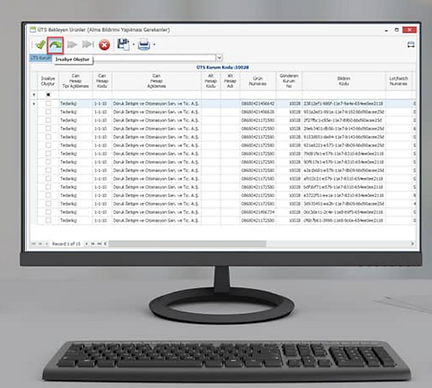Click the window icon beside the ÜTS title

tap(33, 30)
